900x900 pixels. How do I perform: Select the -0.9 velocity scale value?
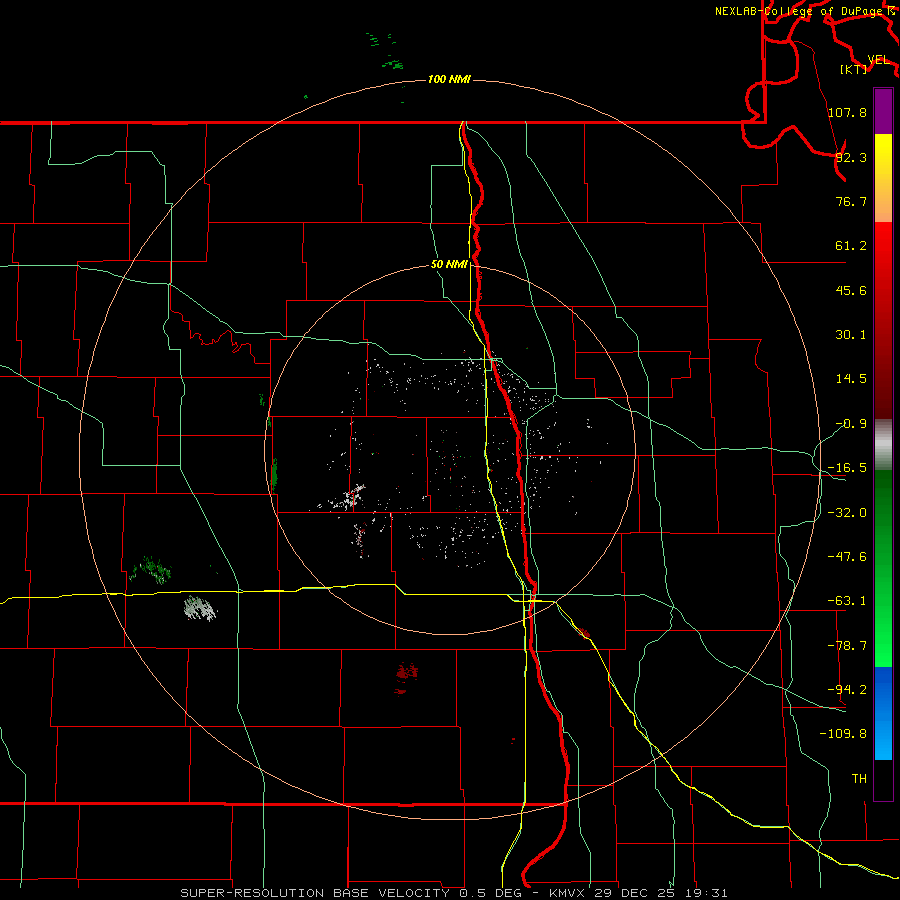click(851, 424)
